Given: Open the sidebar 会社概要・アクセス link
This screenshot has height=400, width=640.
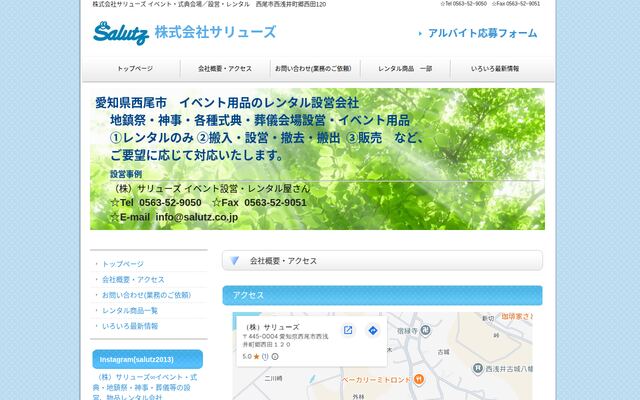Looking at the screenshot, I should (133, 280).
